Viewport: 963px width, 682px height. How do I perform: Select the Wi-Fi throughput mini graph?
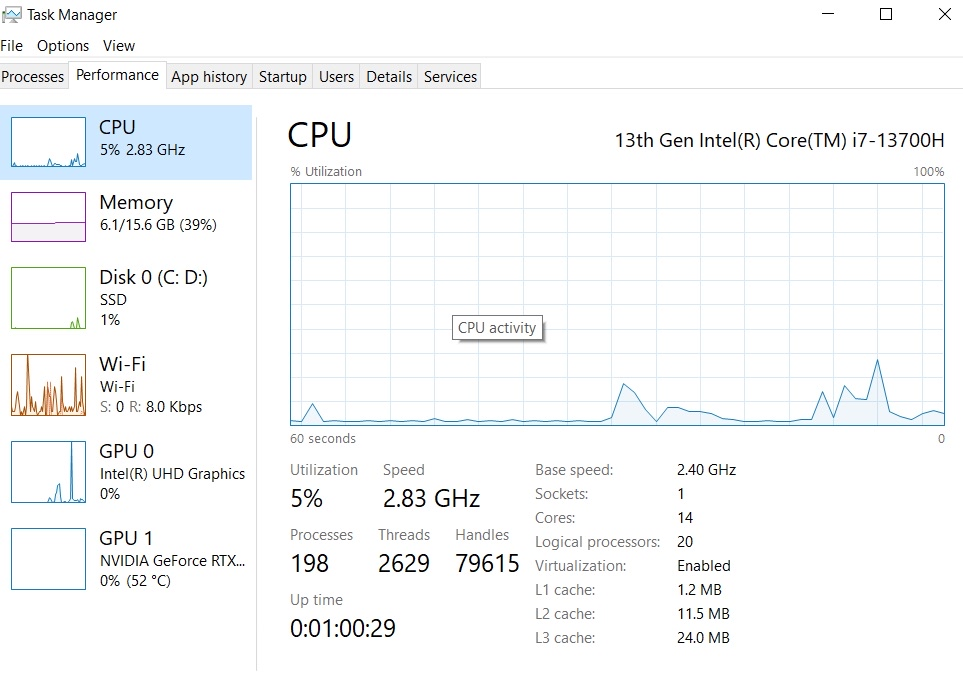pos(48,384)
